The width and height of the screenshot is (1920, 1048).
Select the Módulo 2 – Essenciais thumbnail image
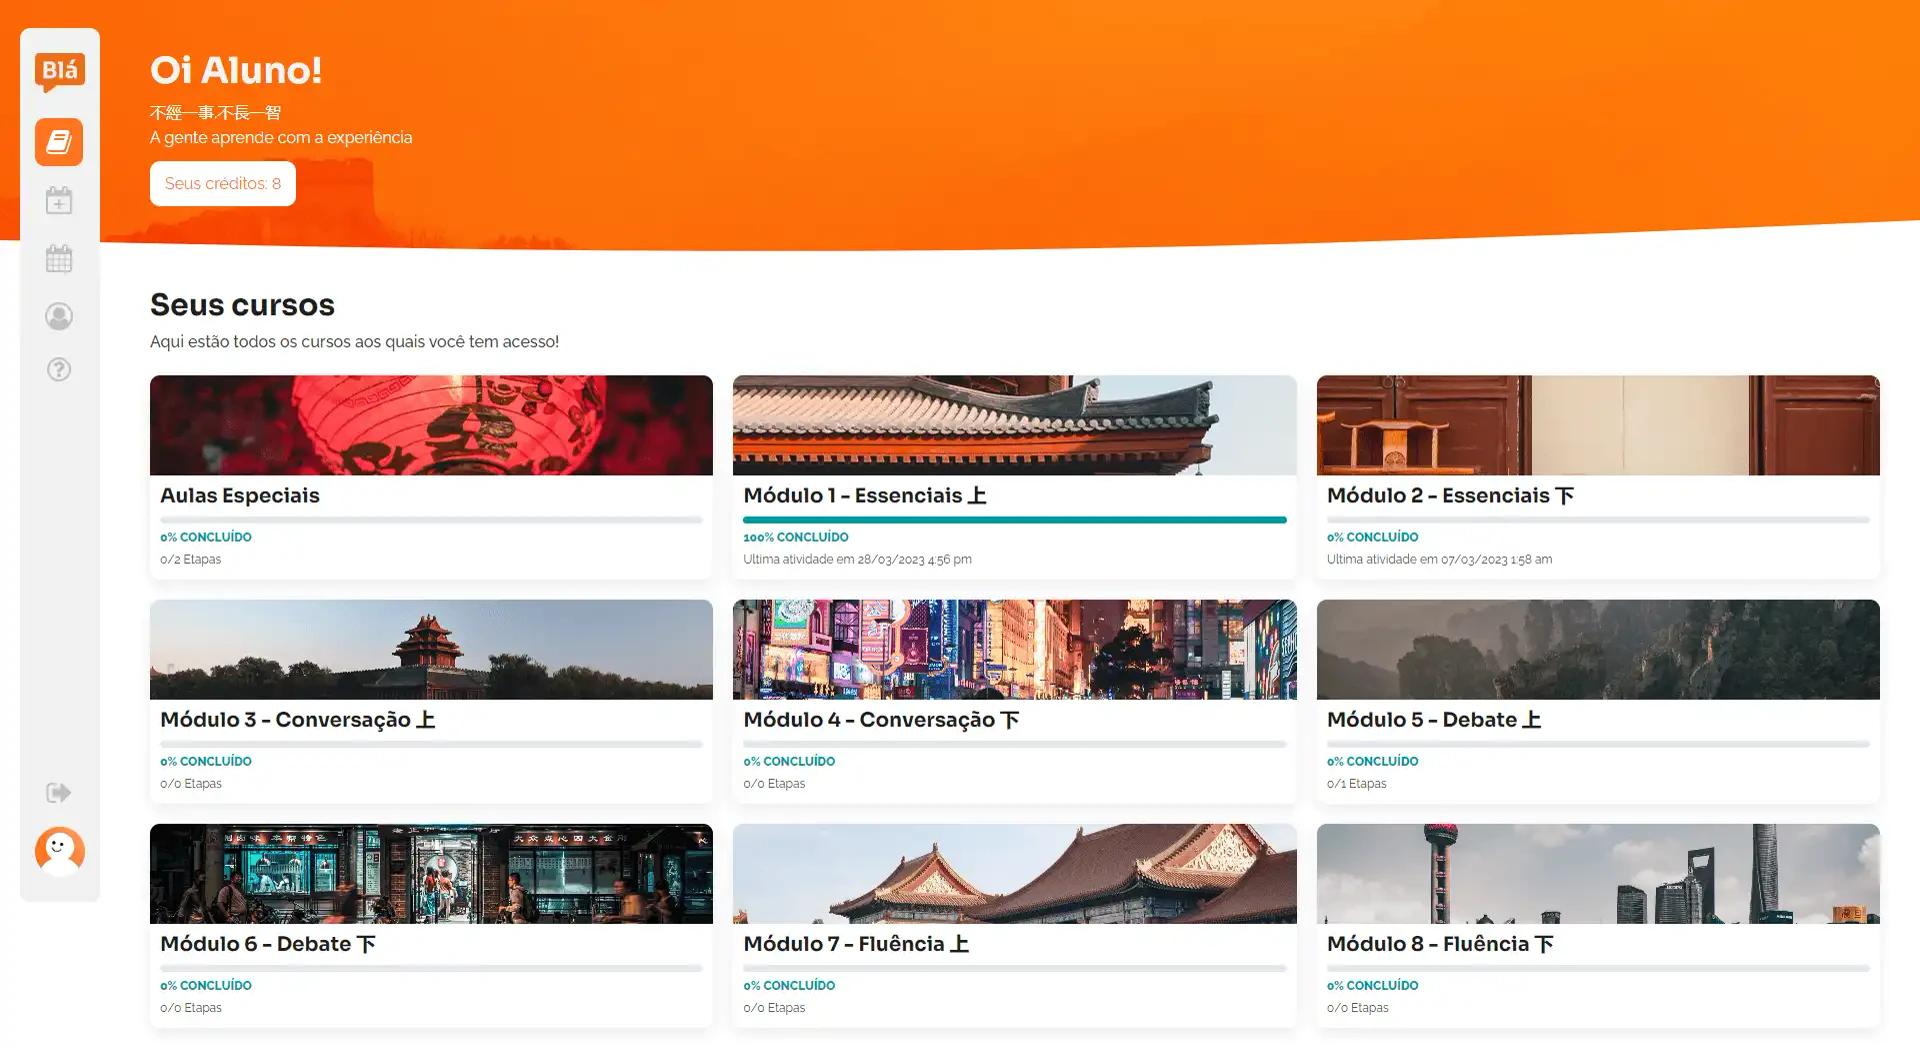pos(1597,425)
